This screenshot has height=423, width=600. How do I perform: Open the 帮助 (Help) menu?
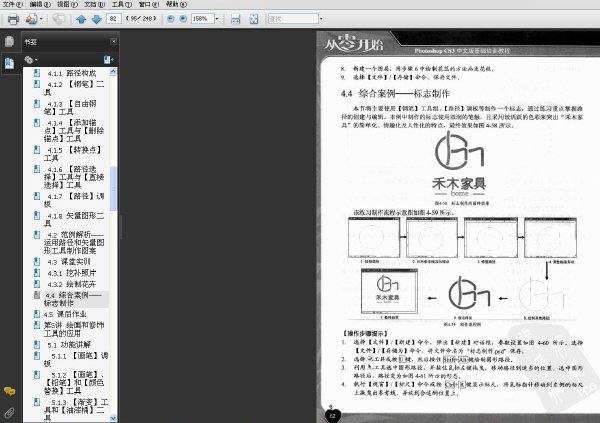176,4
